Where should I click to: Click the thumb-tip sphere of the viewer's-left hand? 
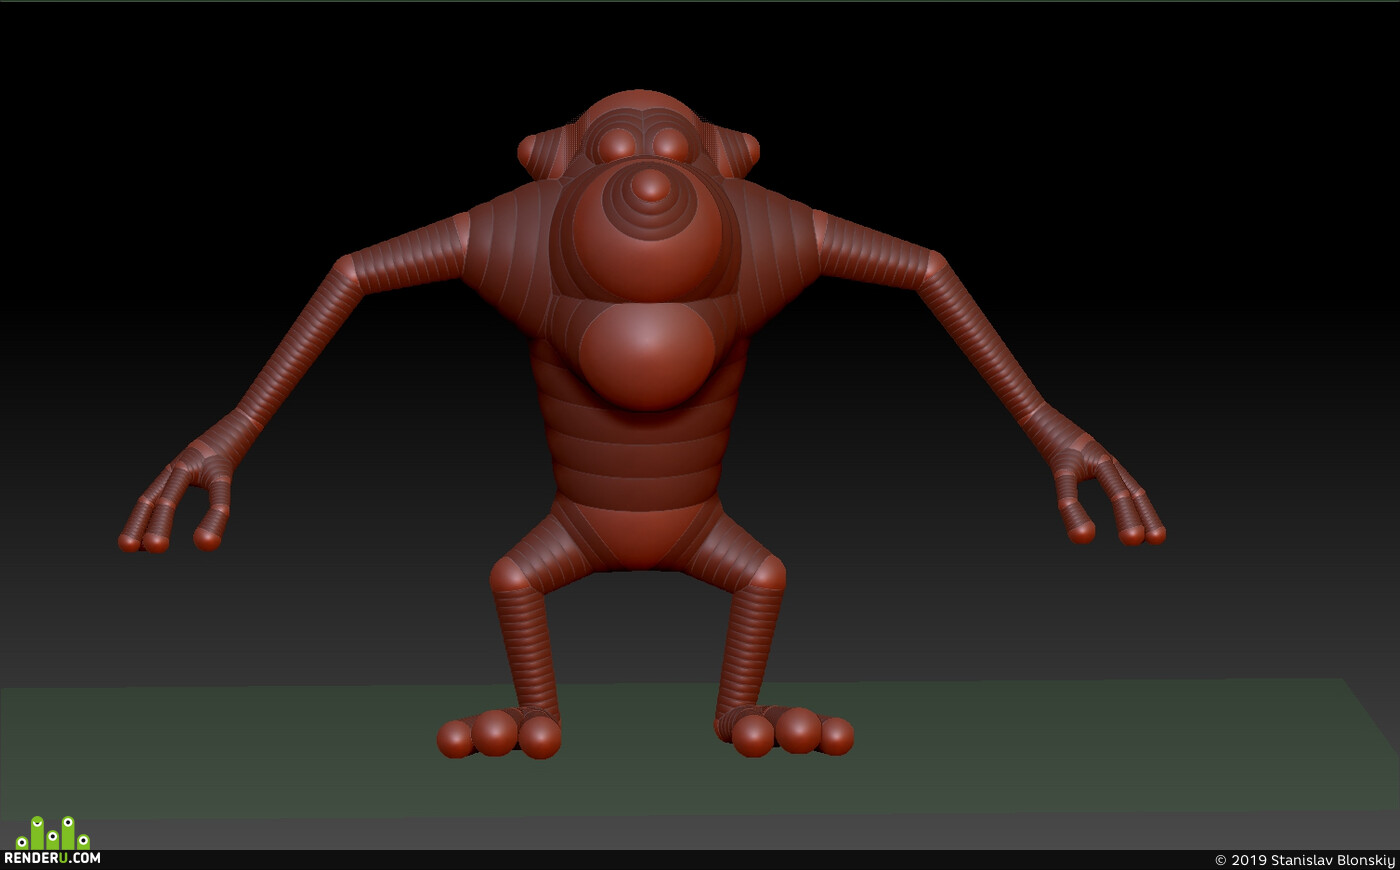[x=207, y=538]
